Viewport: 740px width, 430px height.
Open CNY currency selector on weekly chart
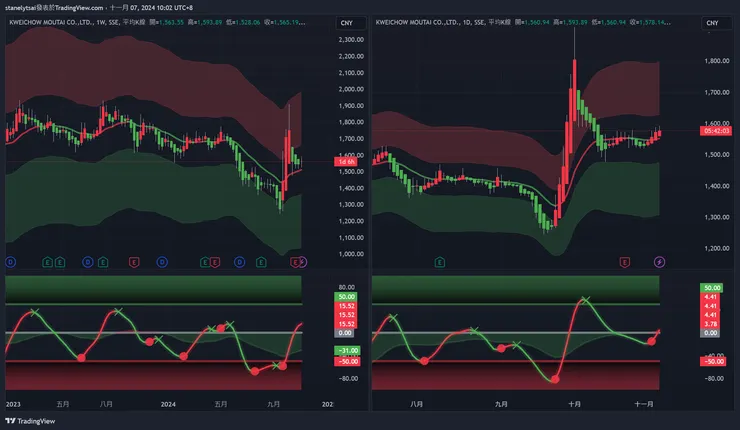click(x=351, y=23)
